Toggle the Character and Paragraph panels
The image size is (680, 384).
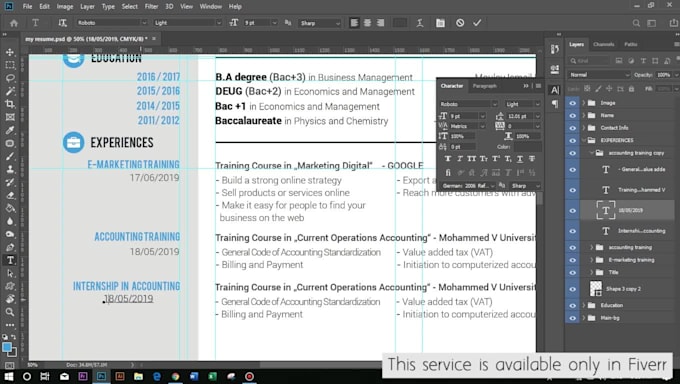tap(440, 23)
